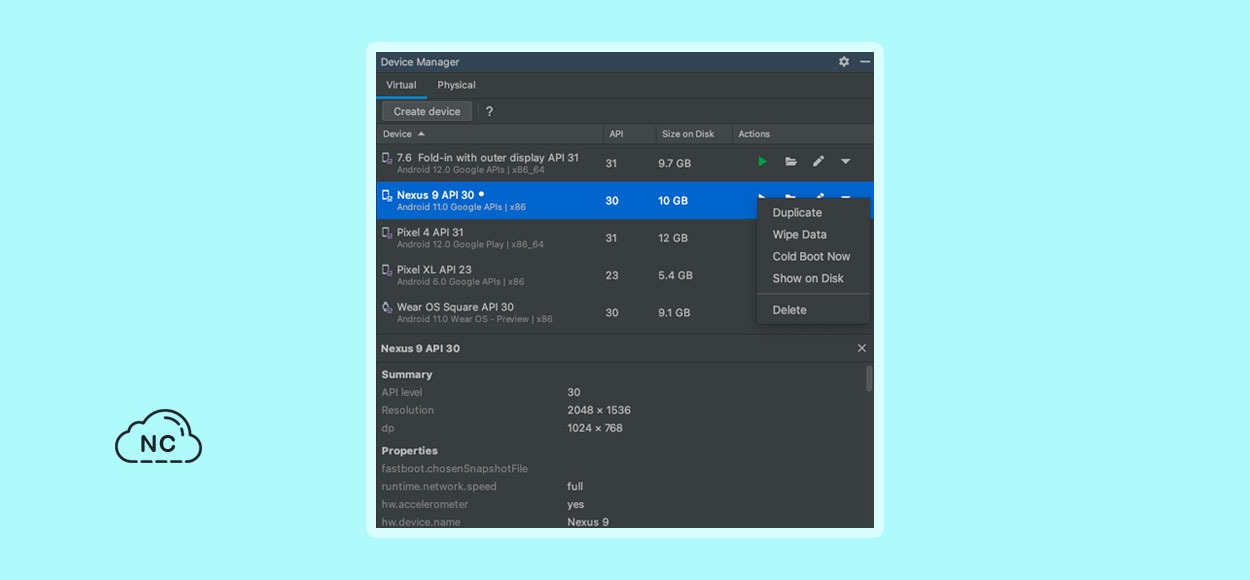Image resolution: width=1250 pixels, height=580 pixels.
Task: Click the Nexus 9 API 30 device type icon
Action: (387, 196)
